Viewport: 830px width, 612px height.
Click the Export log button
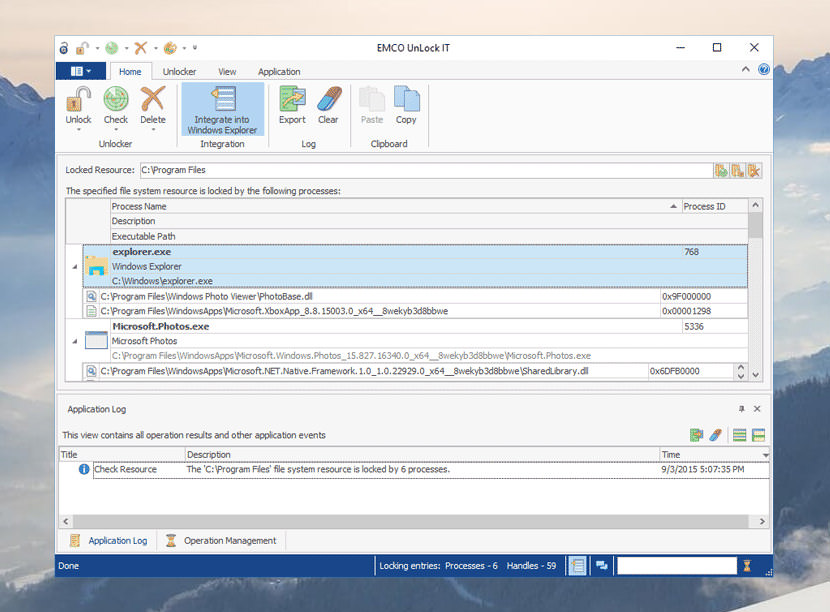click(x=292, y=105)
